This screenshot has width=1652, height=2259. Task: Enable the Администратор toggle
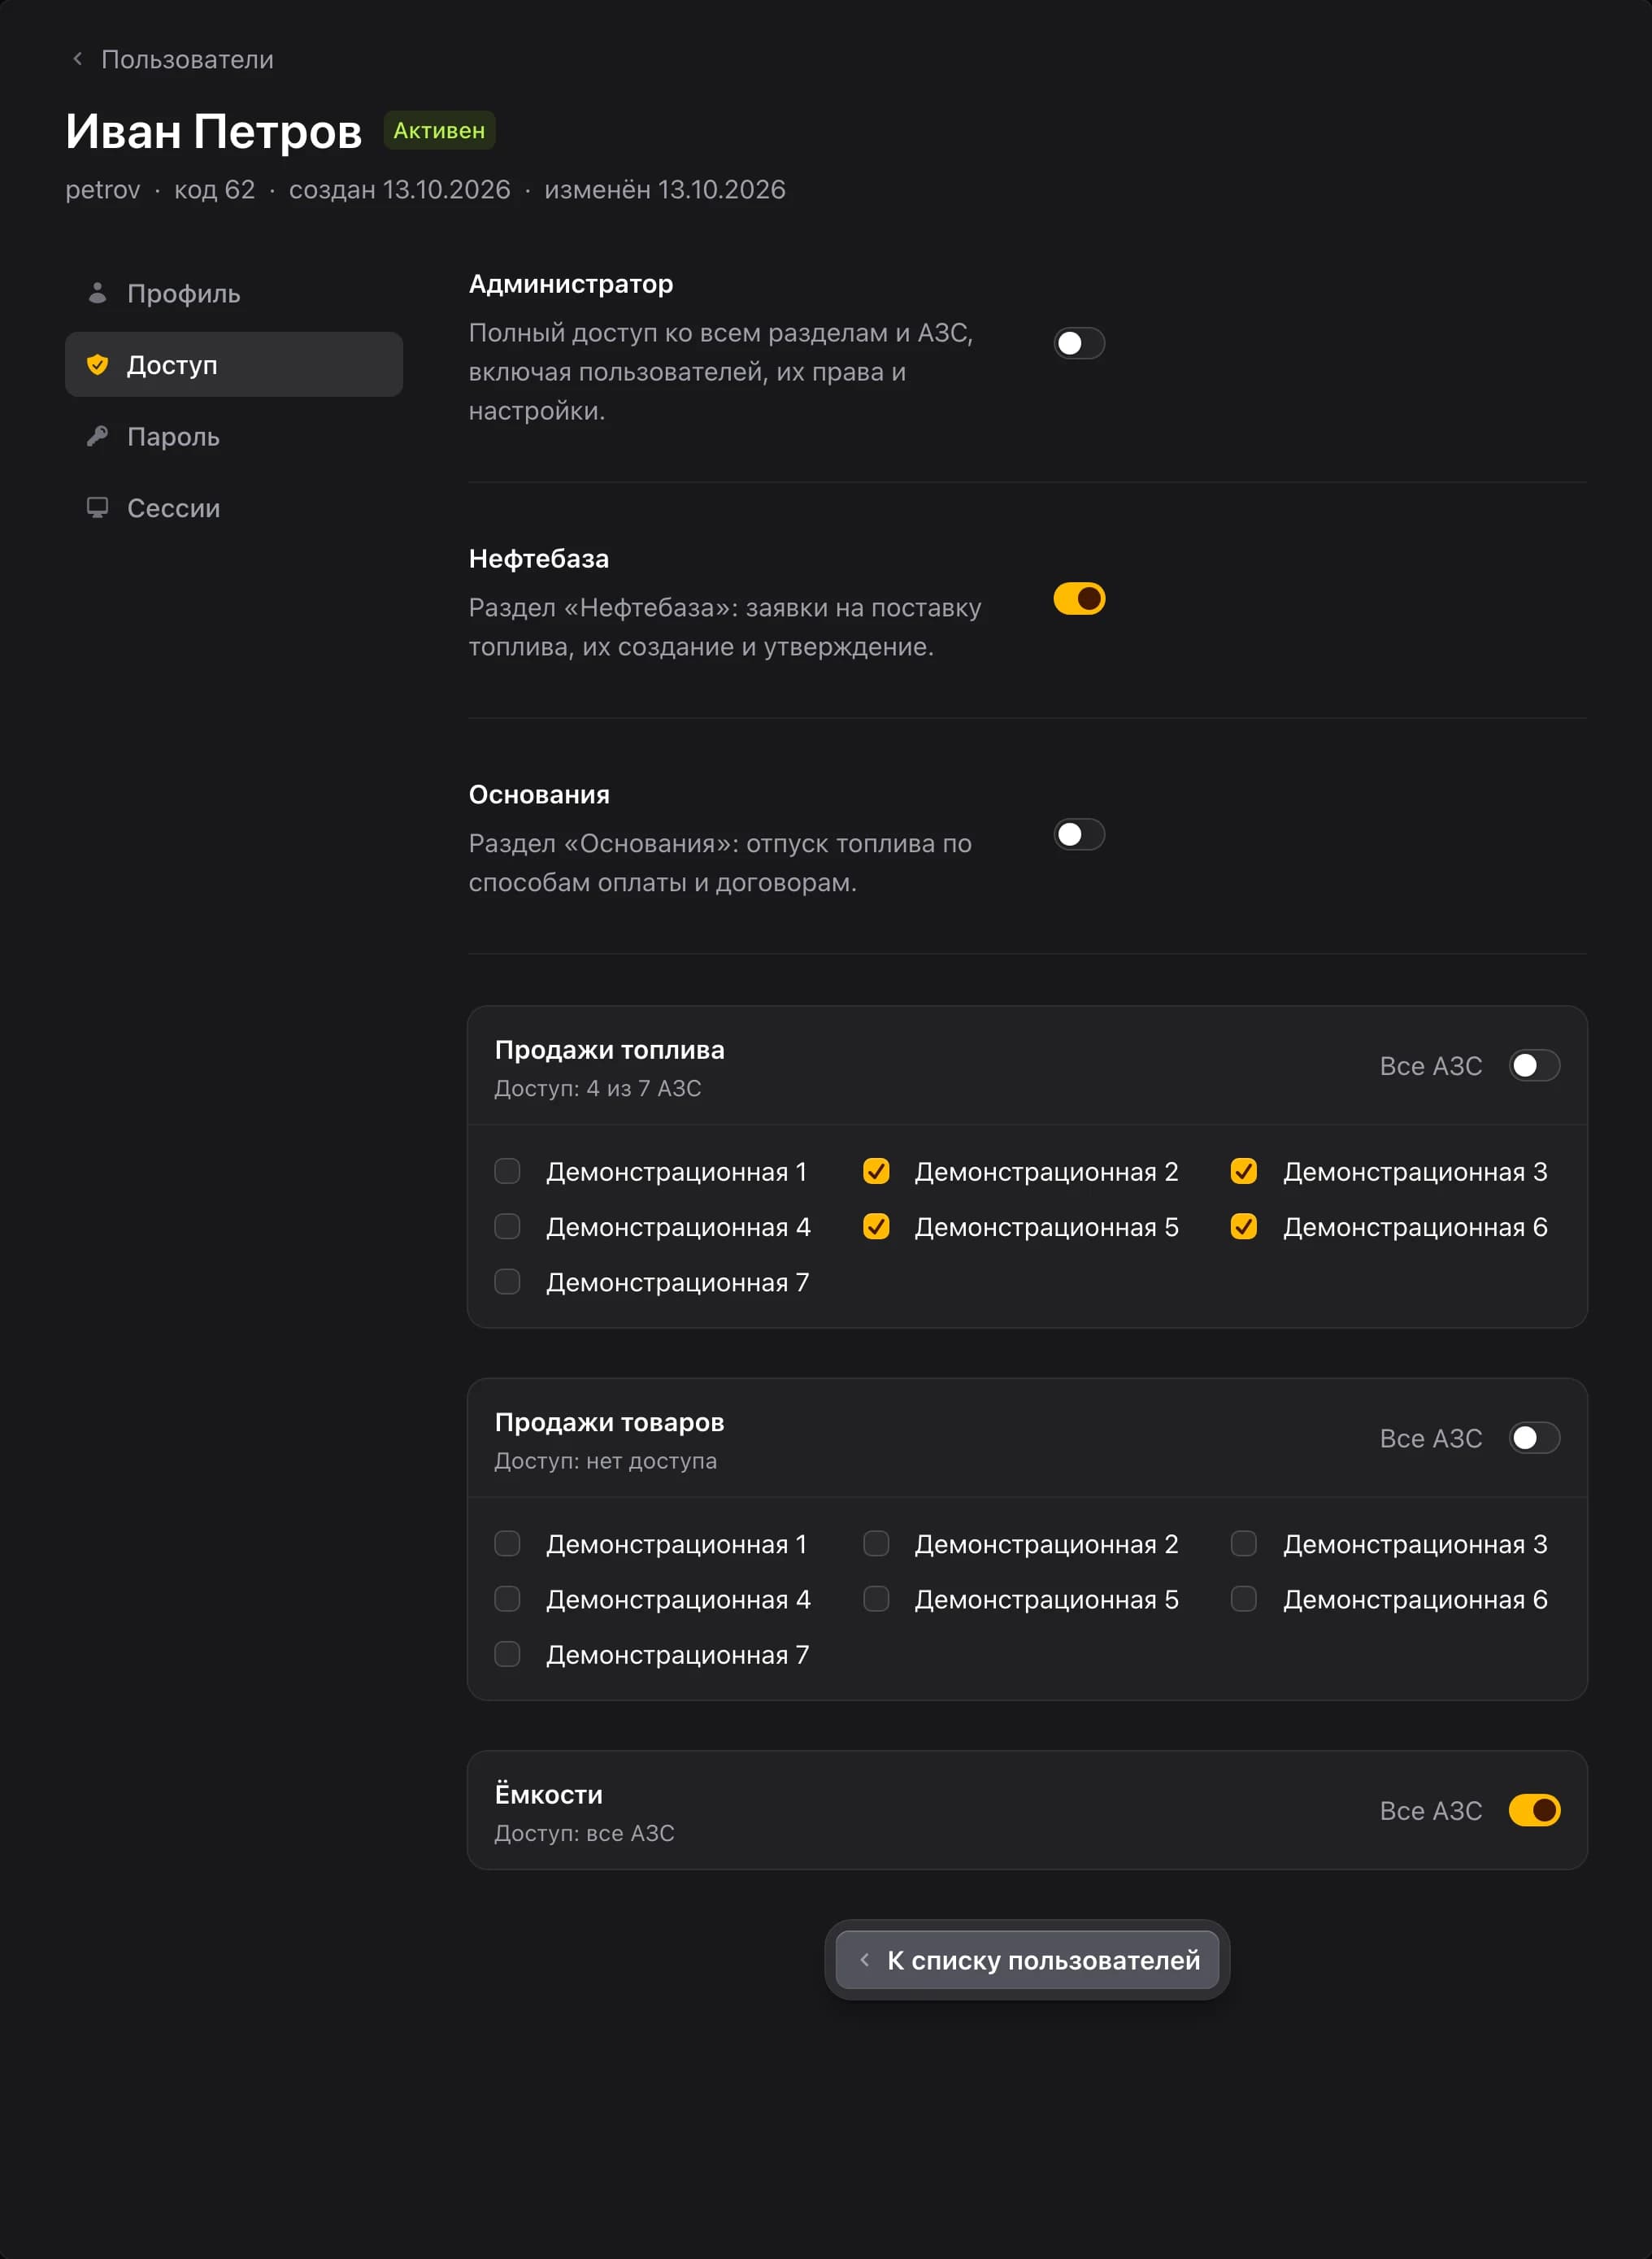pos(1079,343)
